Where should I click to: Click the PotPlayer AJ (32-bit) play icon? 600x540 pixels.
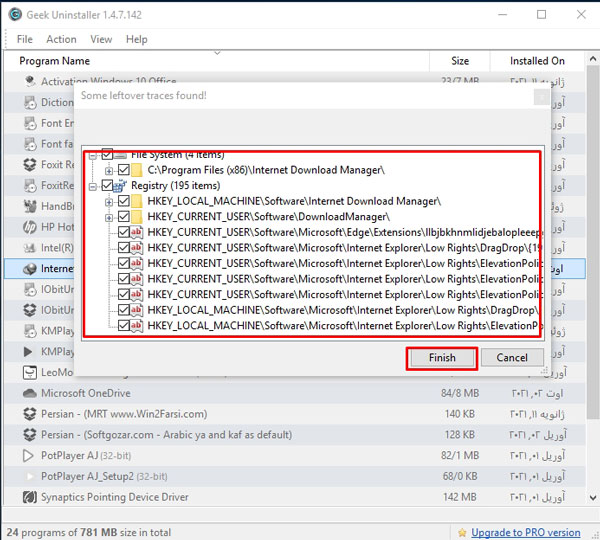tap(28, 455)
